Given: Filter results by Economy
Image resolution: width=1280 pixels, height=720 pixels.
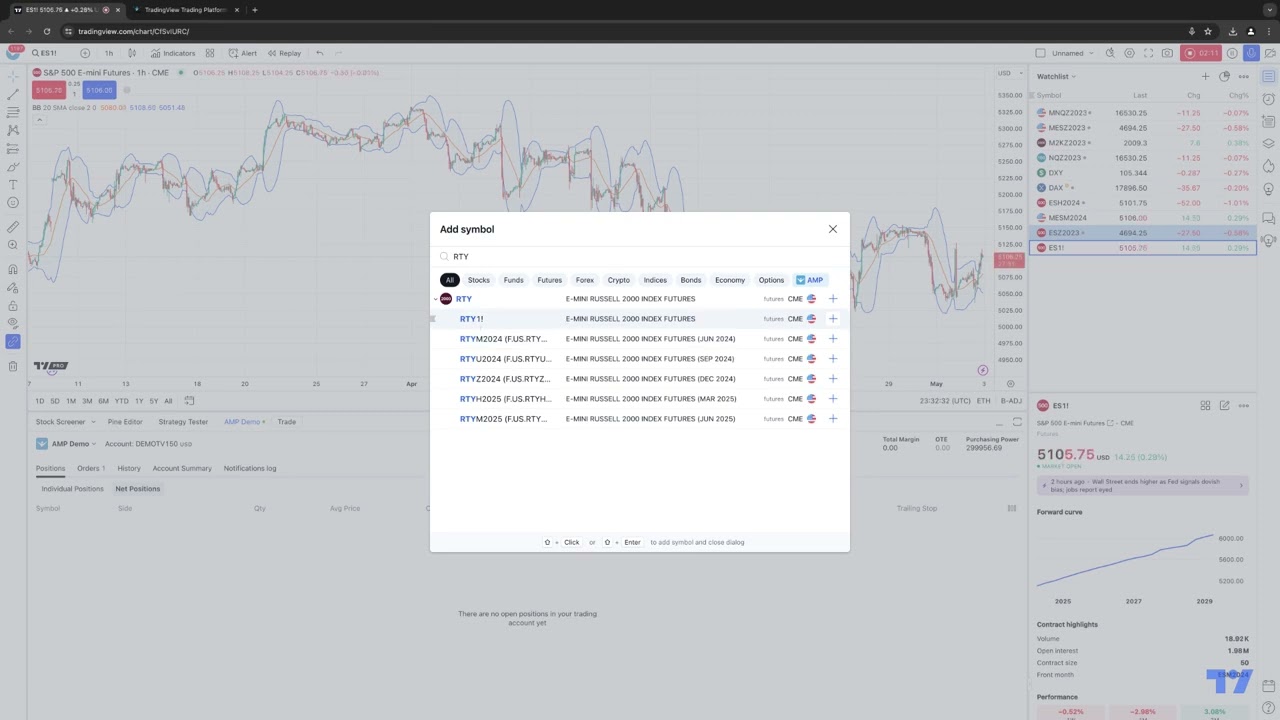Looking at the screenshot, I should (x=730, y=280).
